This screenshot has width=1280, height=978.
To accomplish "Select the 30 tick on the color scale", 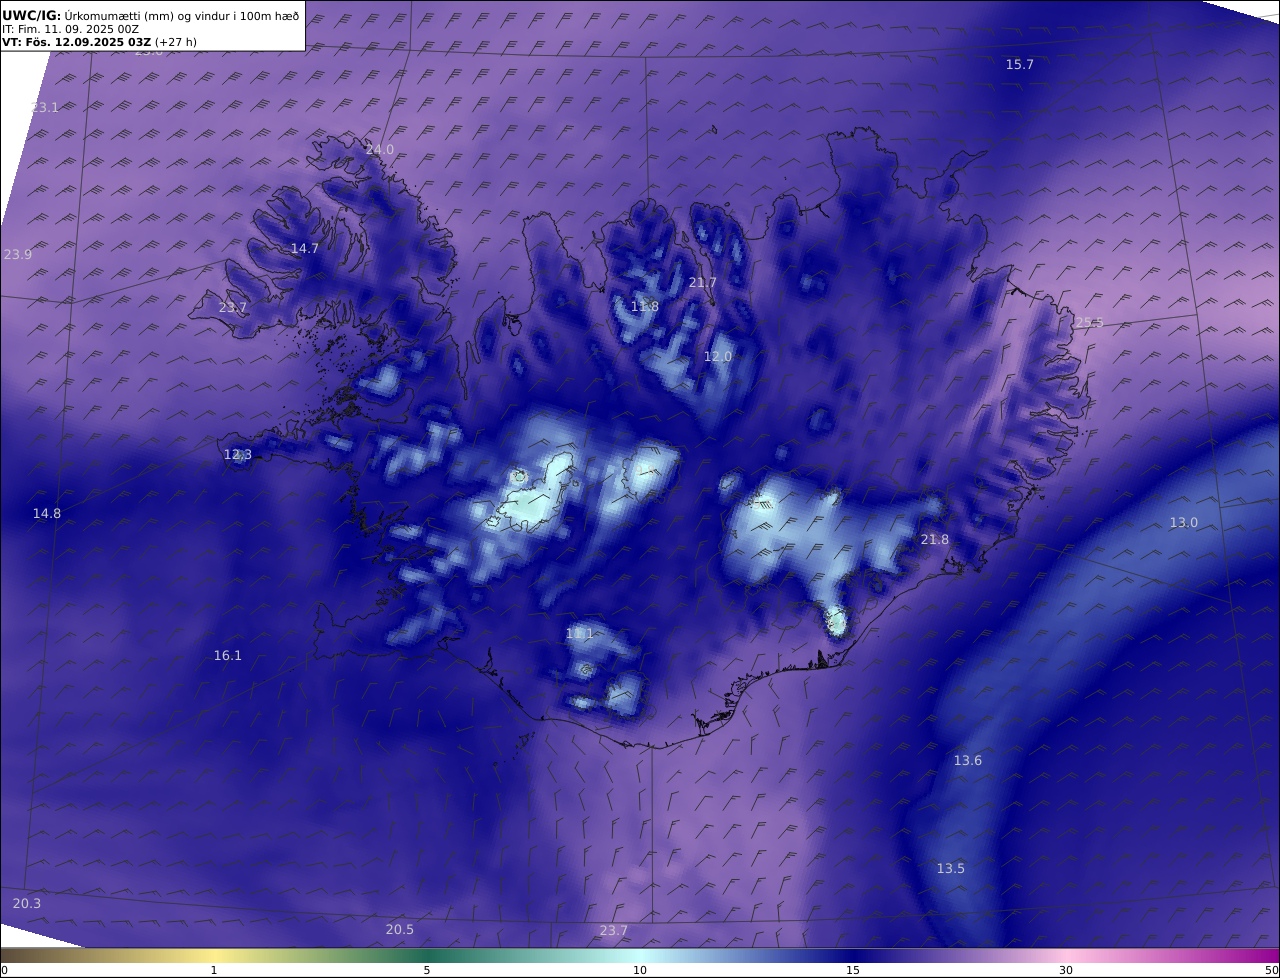I will pos(1066,970).
